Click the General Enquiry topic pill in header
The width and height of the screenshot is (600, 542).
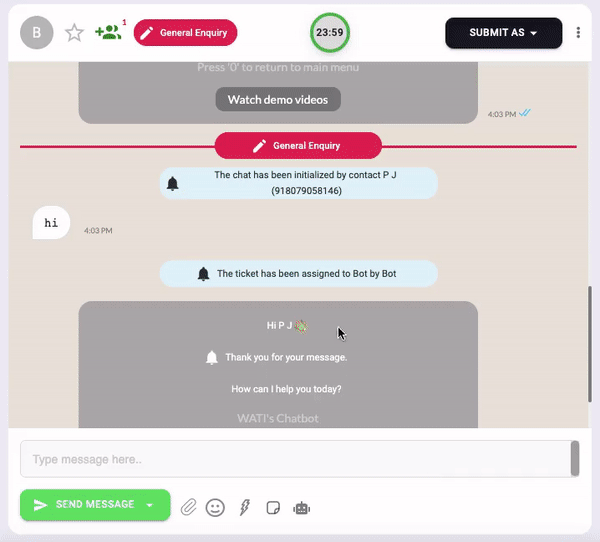(186, 33)
